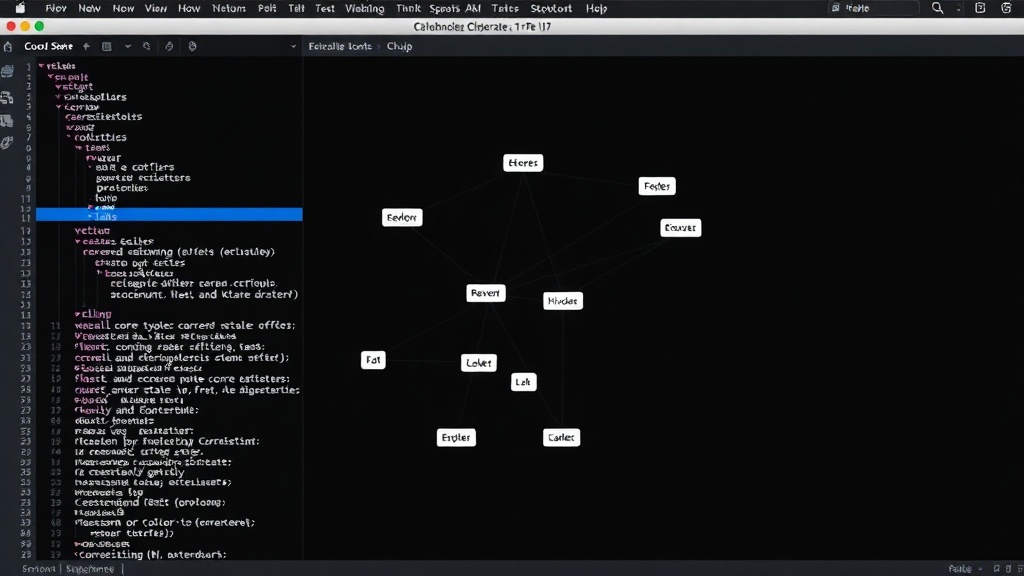Select the Hivdar graph node
Viewport: 1024px width, 576px height.
click(x=562, y=301)
